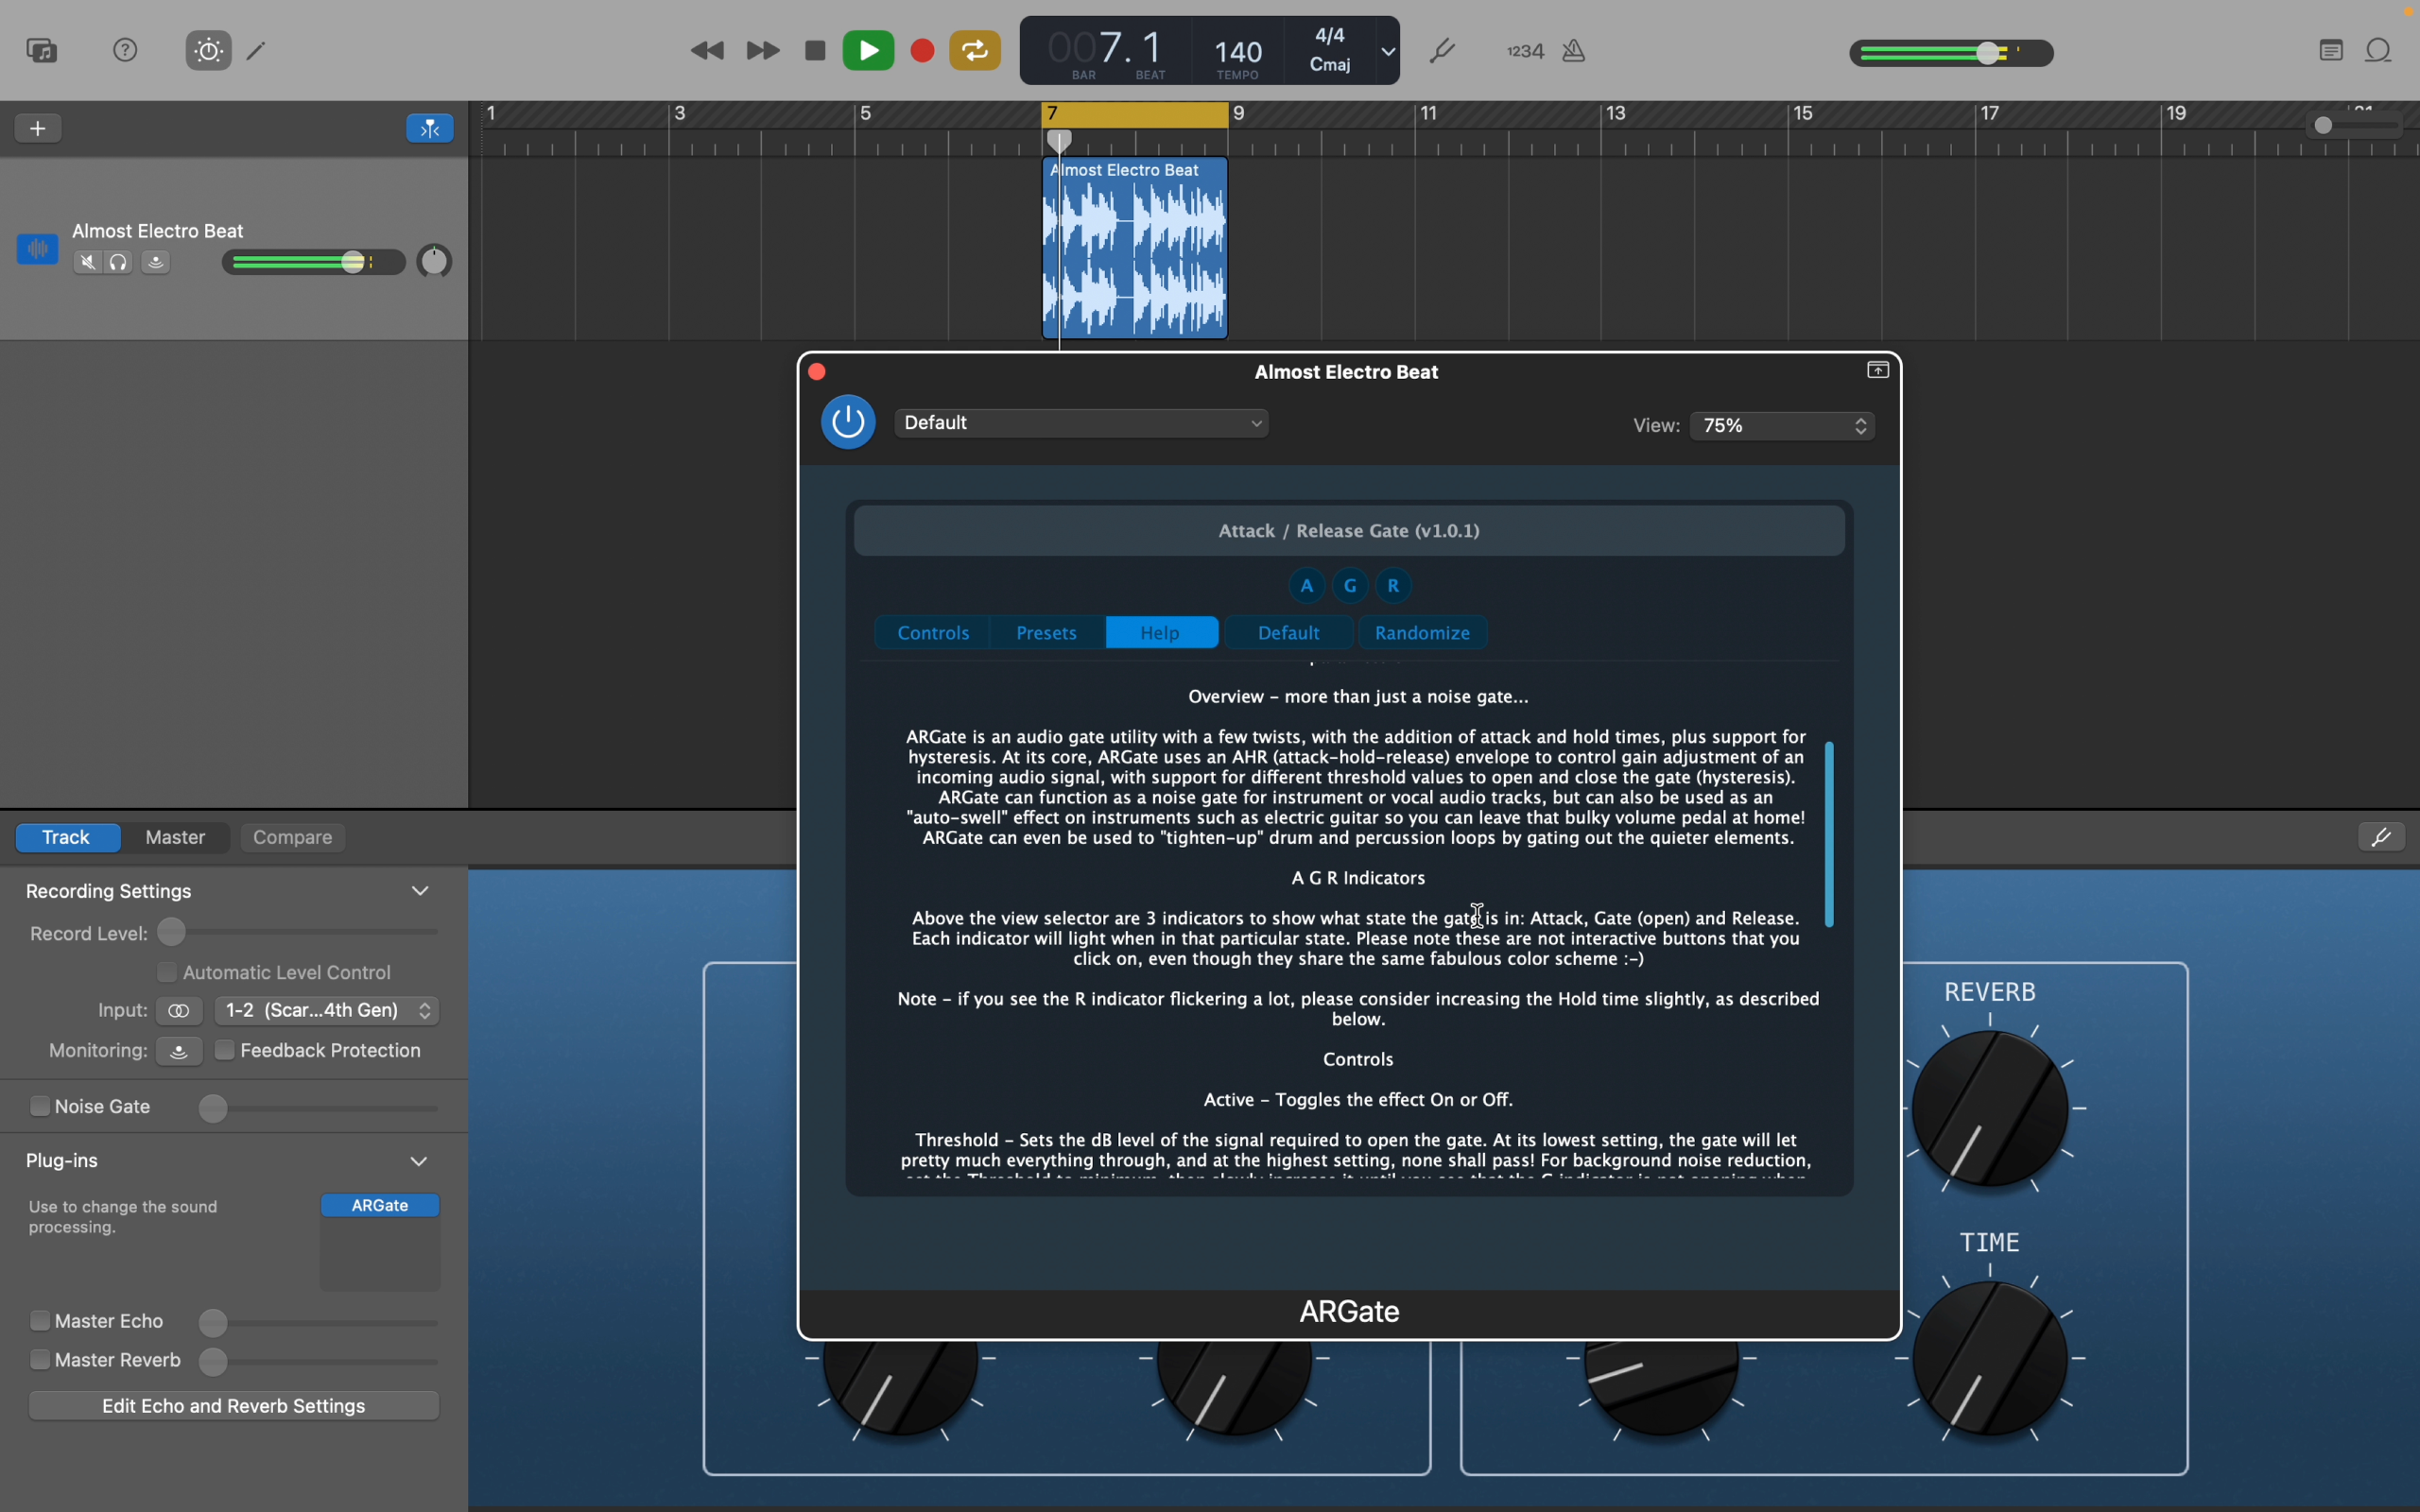Click Edit Echo and Reverb Settings
2420x1512 pixels.
click(235, 1406)
